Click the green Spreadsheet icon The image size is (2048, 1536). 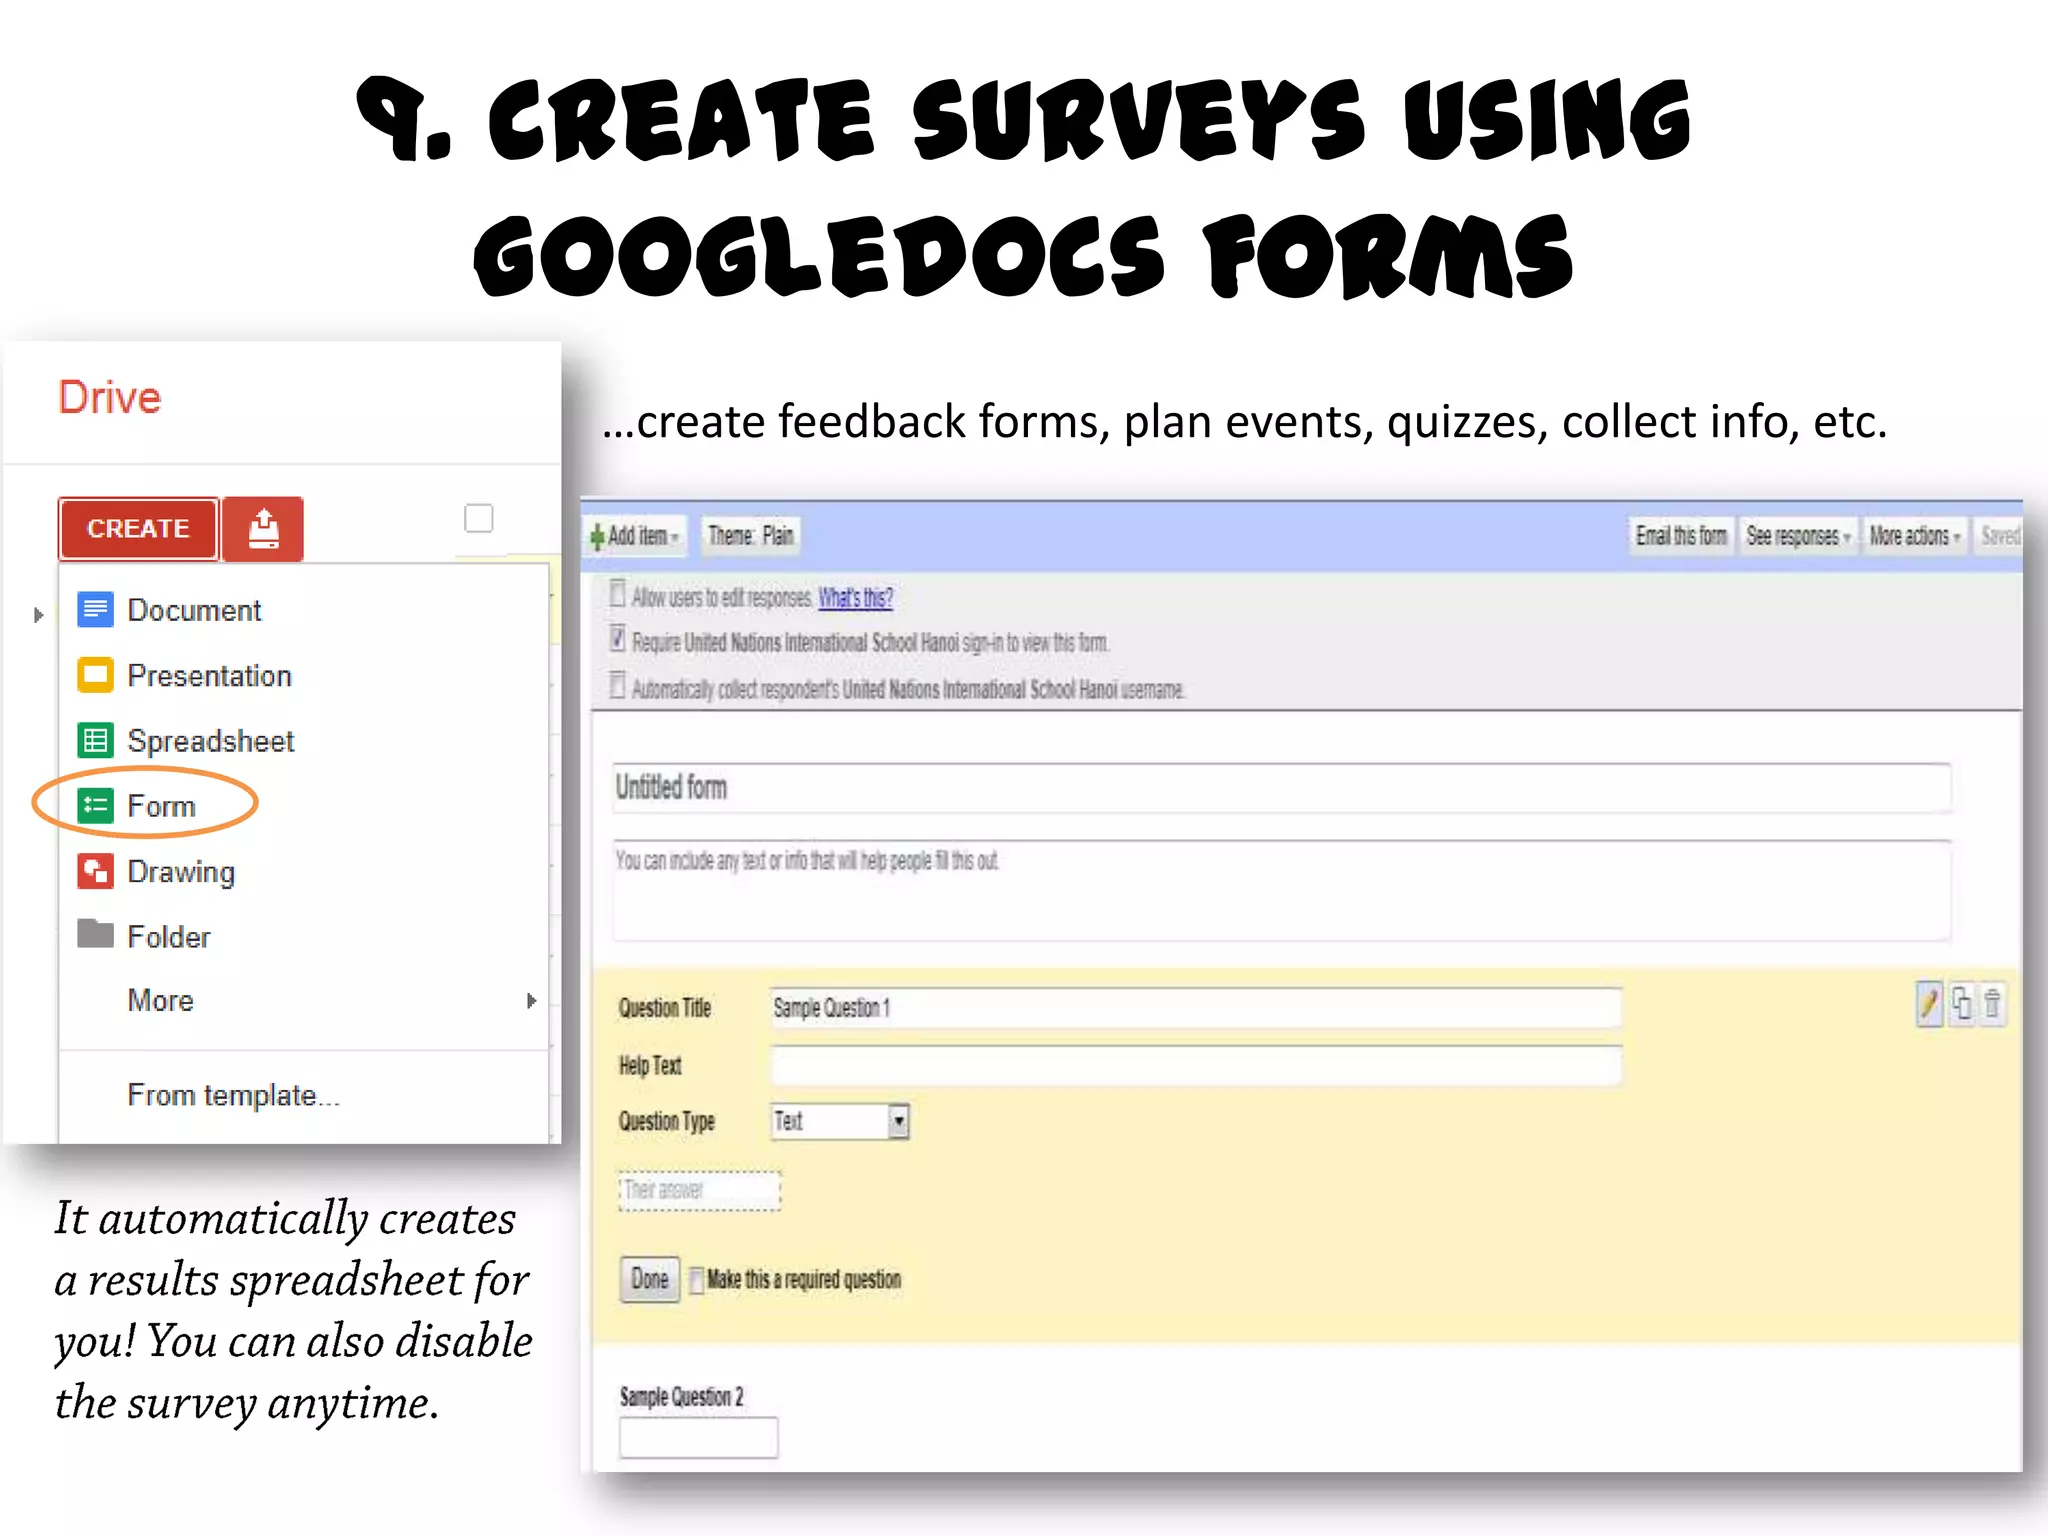(95, 741)
